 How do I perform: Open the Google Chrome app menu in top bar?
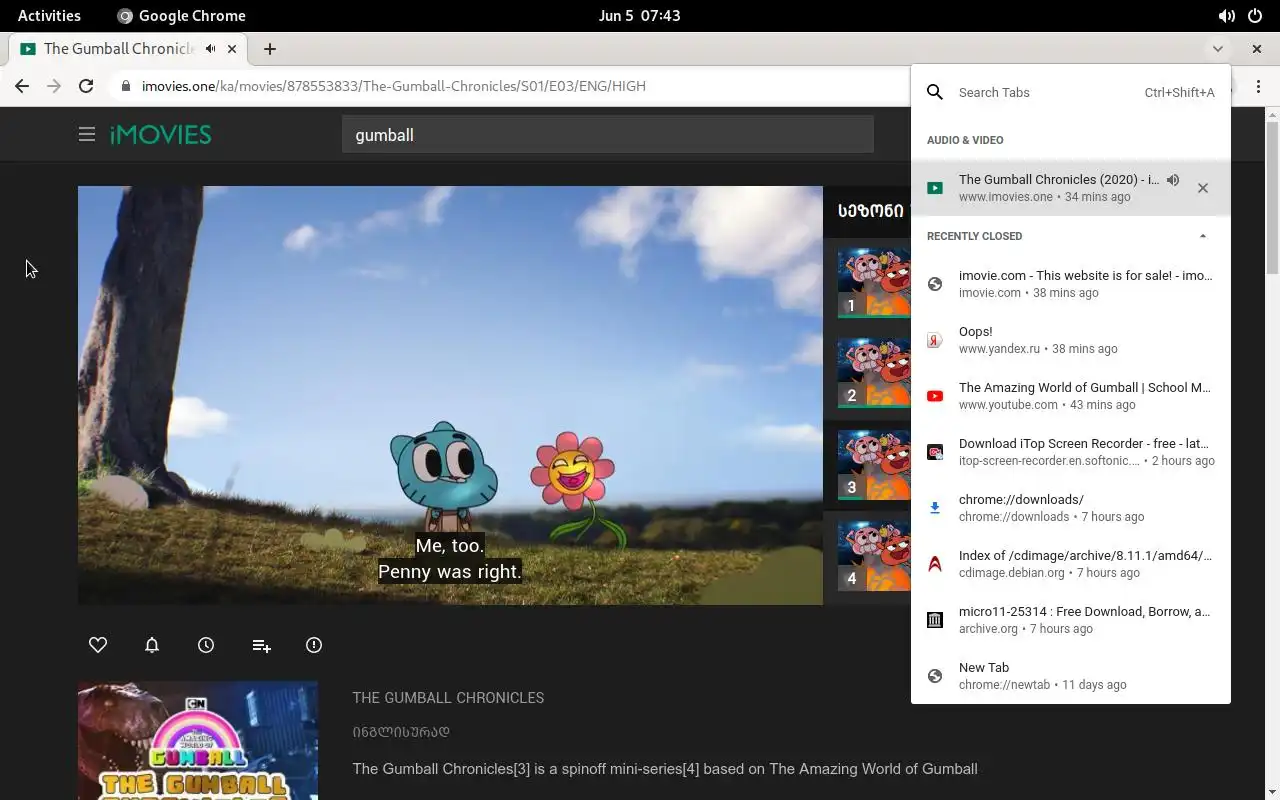click(x=181, y=15)
